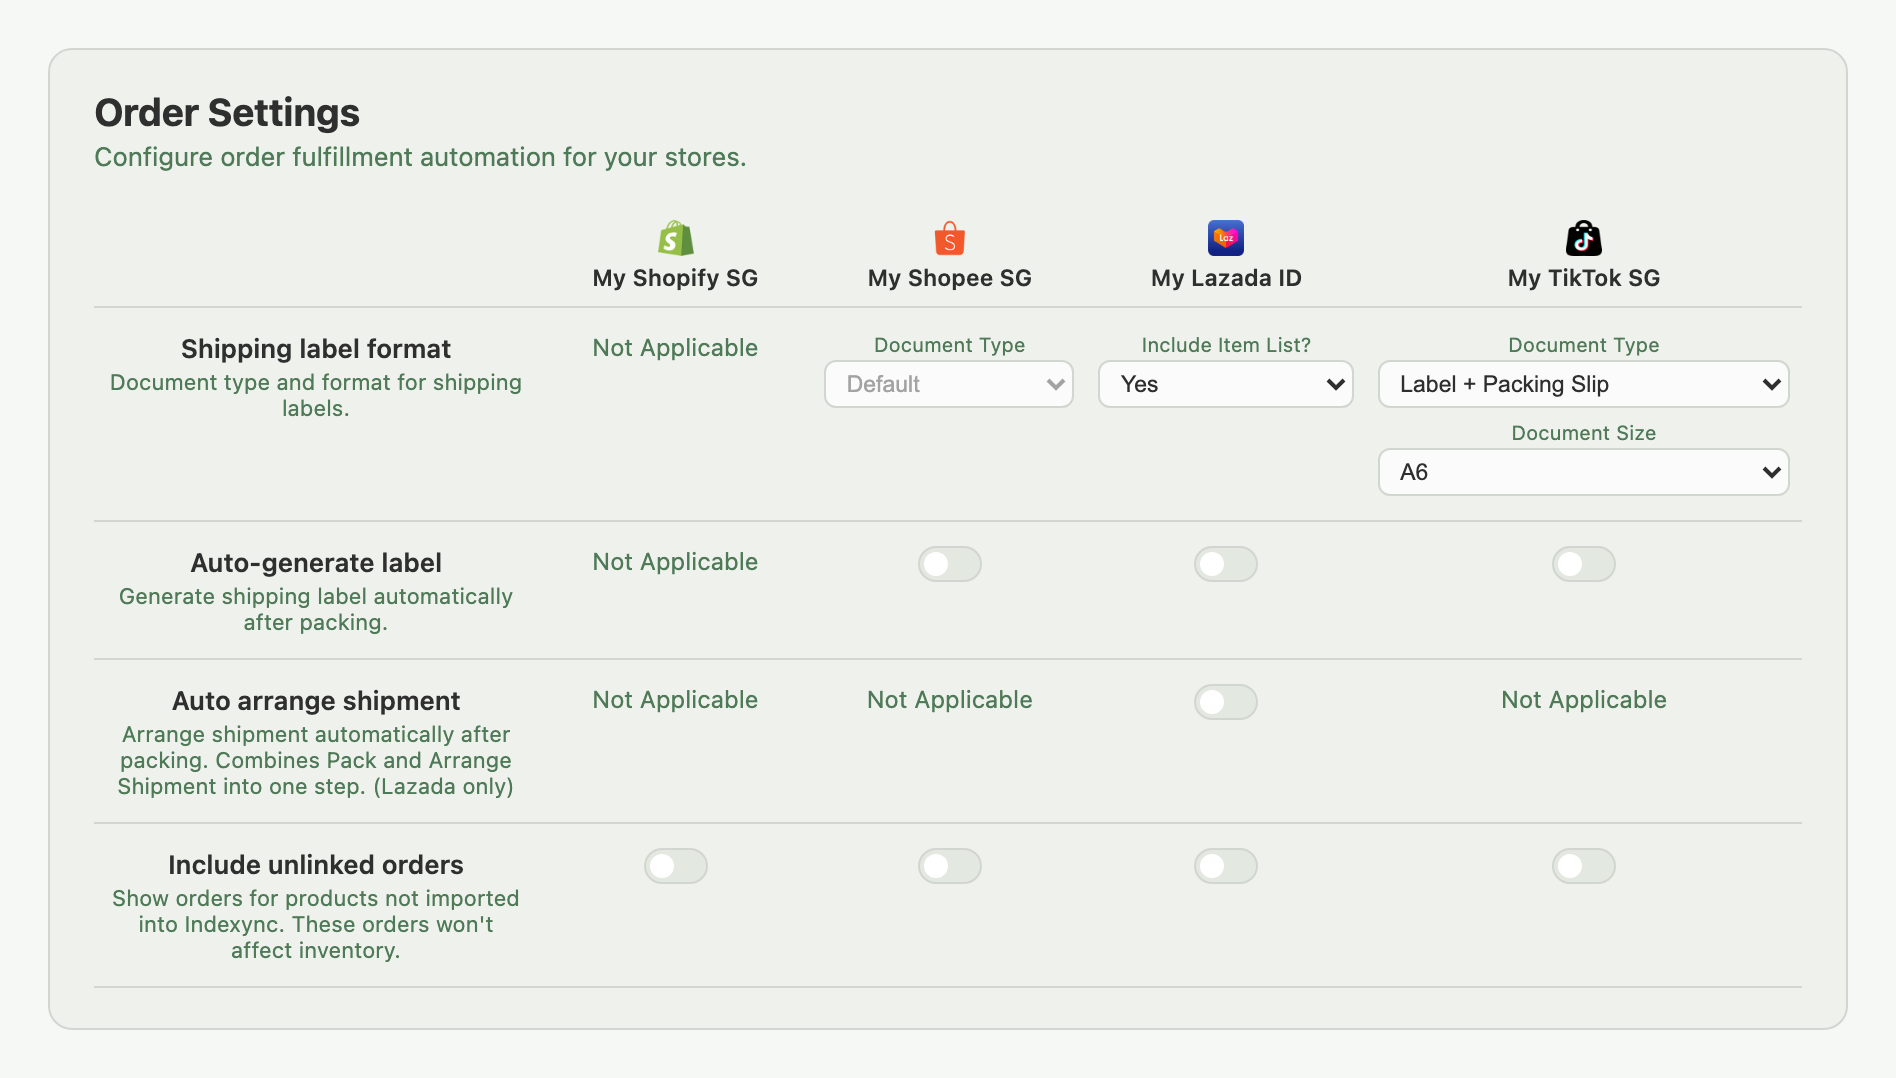This screenshot has width=1896, height=1078.
Task: Click the Auto-generate label row title
Action: tap(316, 563)
